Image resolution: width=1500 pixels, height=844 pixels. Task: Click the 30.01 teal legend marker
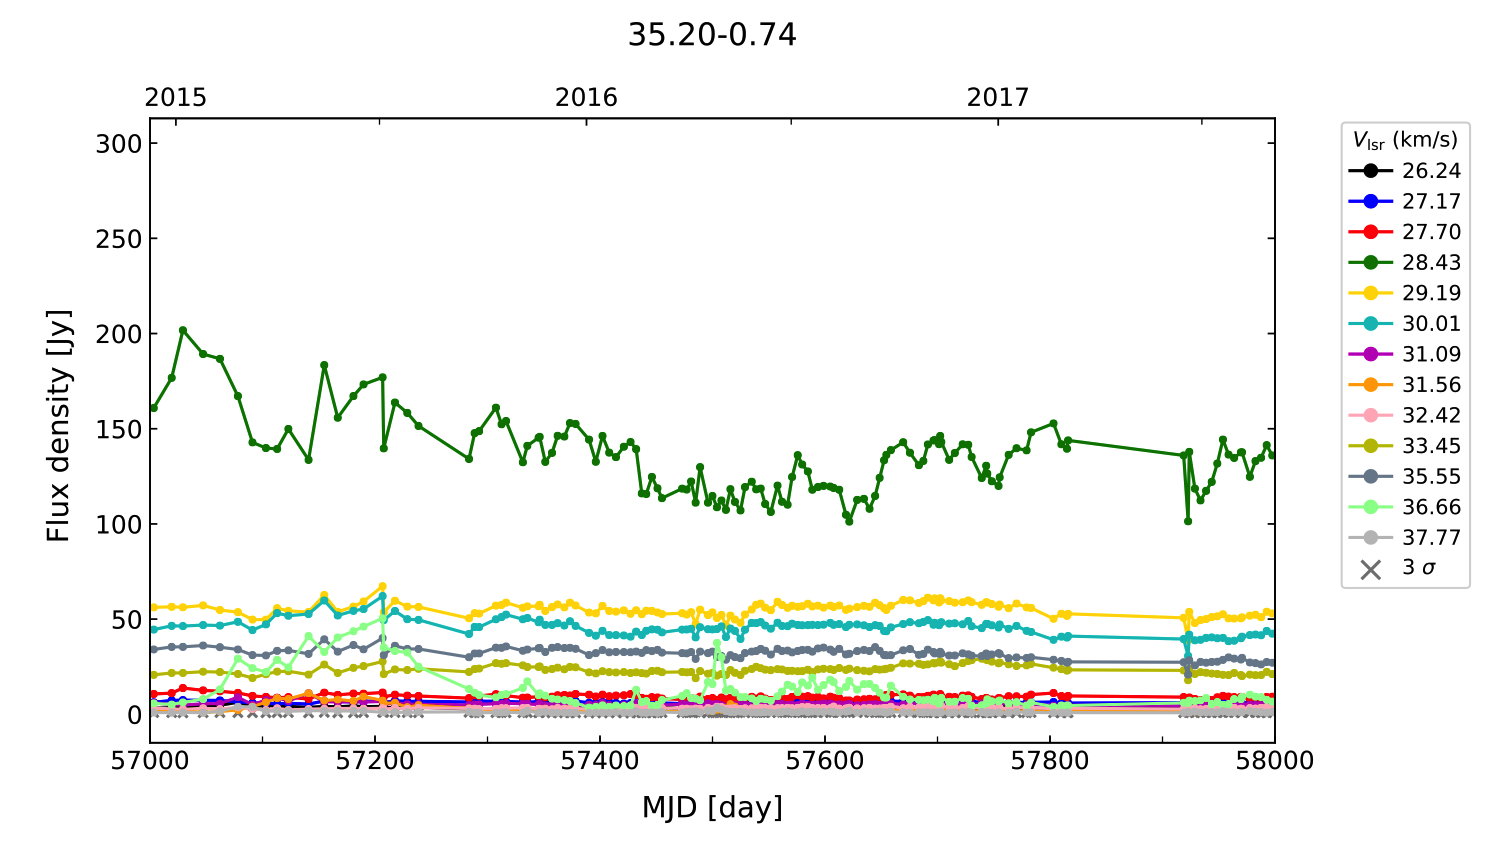click(x=1370, y=324)
